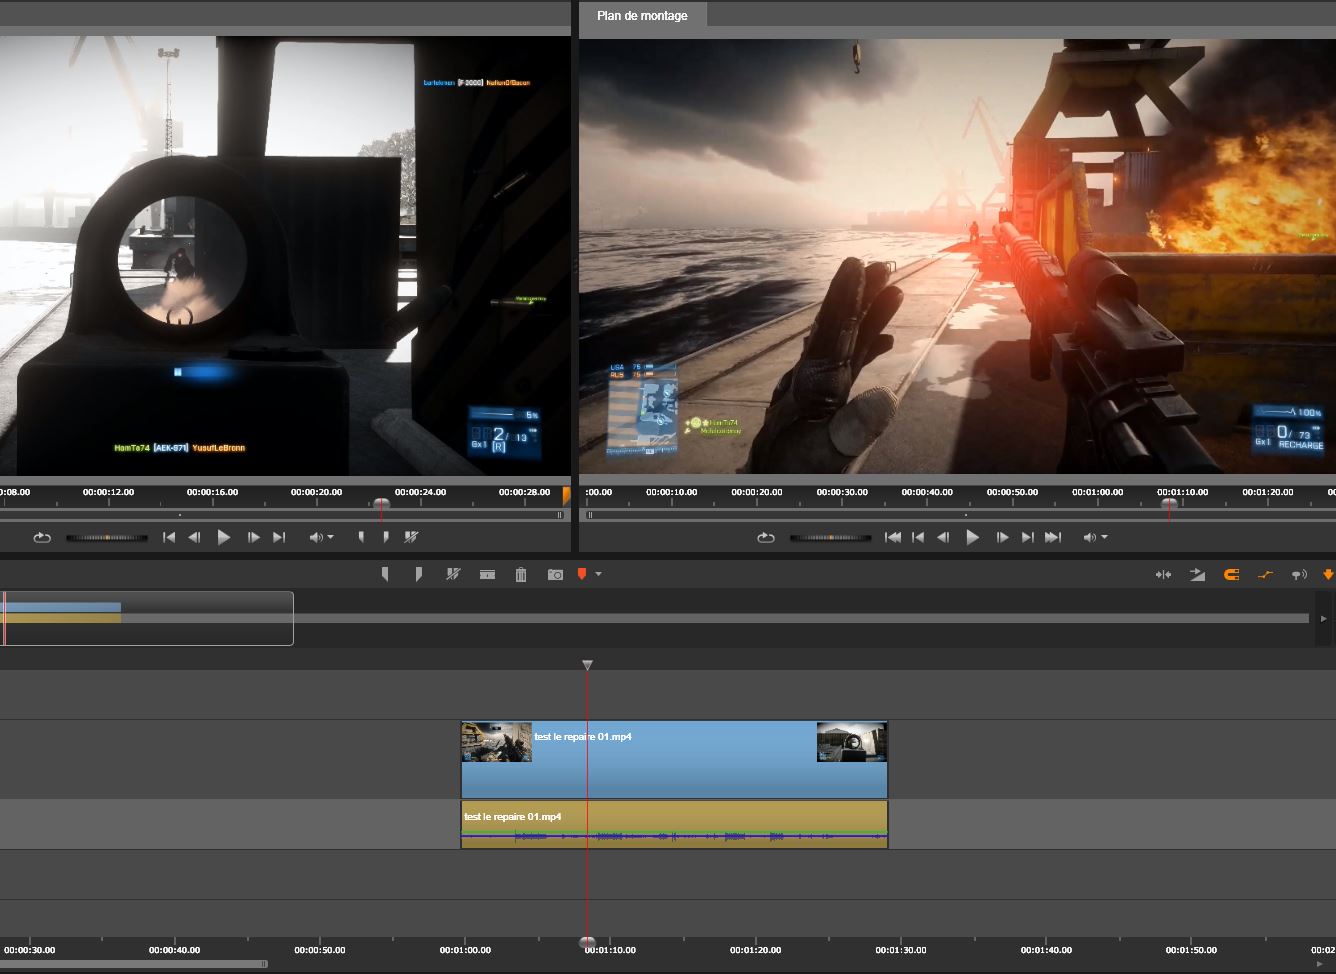
Task: Open the source player volume control
Action: pyautogui.click(x=316, y=537)
